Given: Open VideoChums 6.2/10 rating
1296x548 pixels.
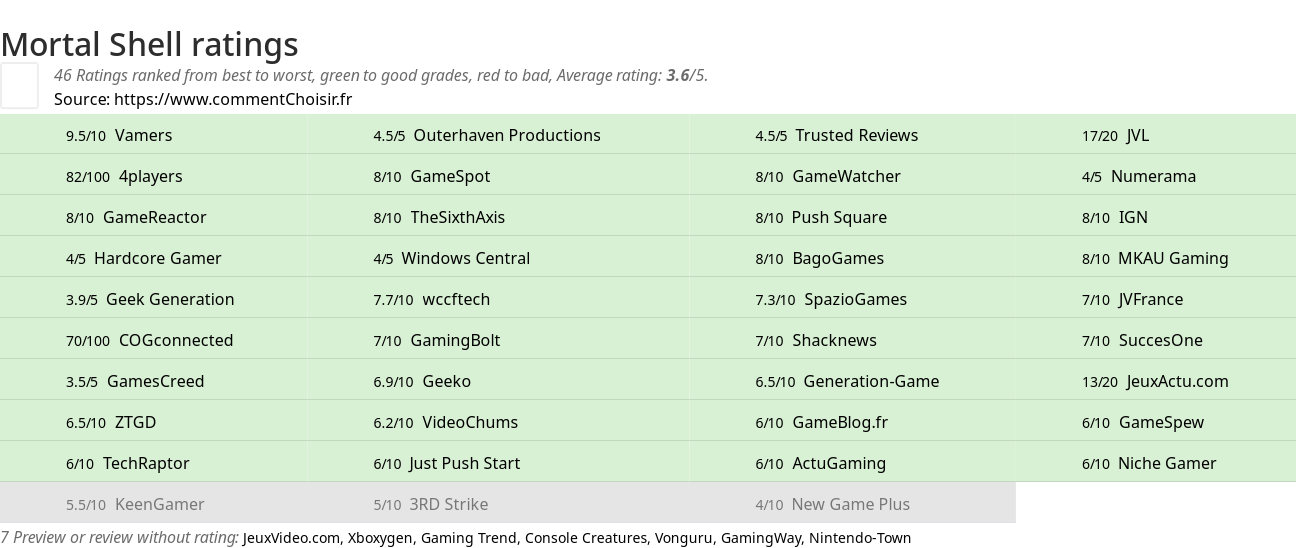Looking at the screenshot, I should 446,422.
